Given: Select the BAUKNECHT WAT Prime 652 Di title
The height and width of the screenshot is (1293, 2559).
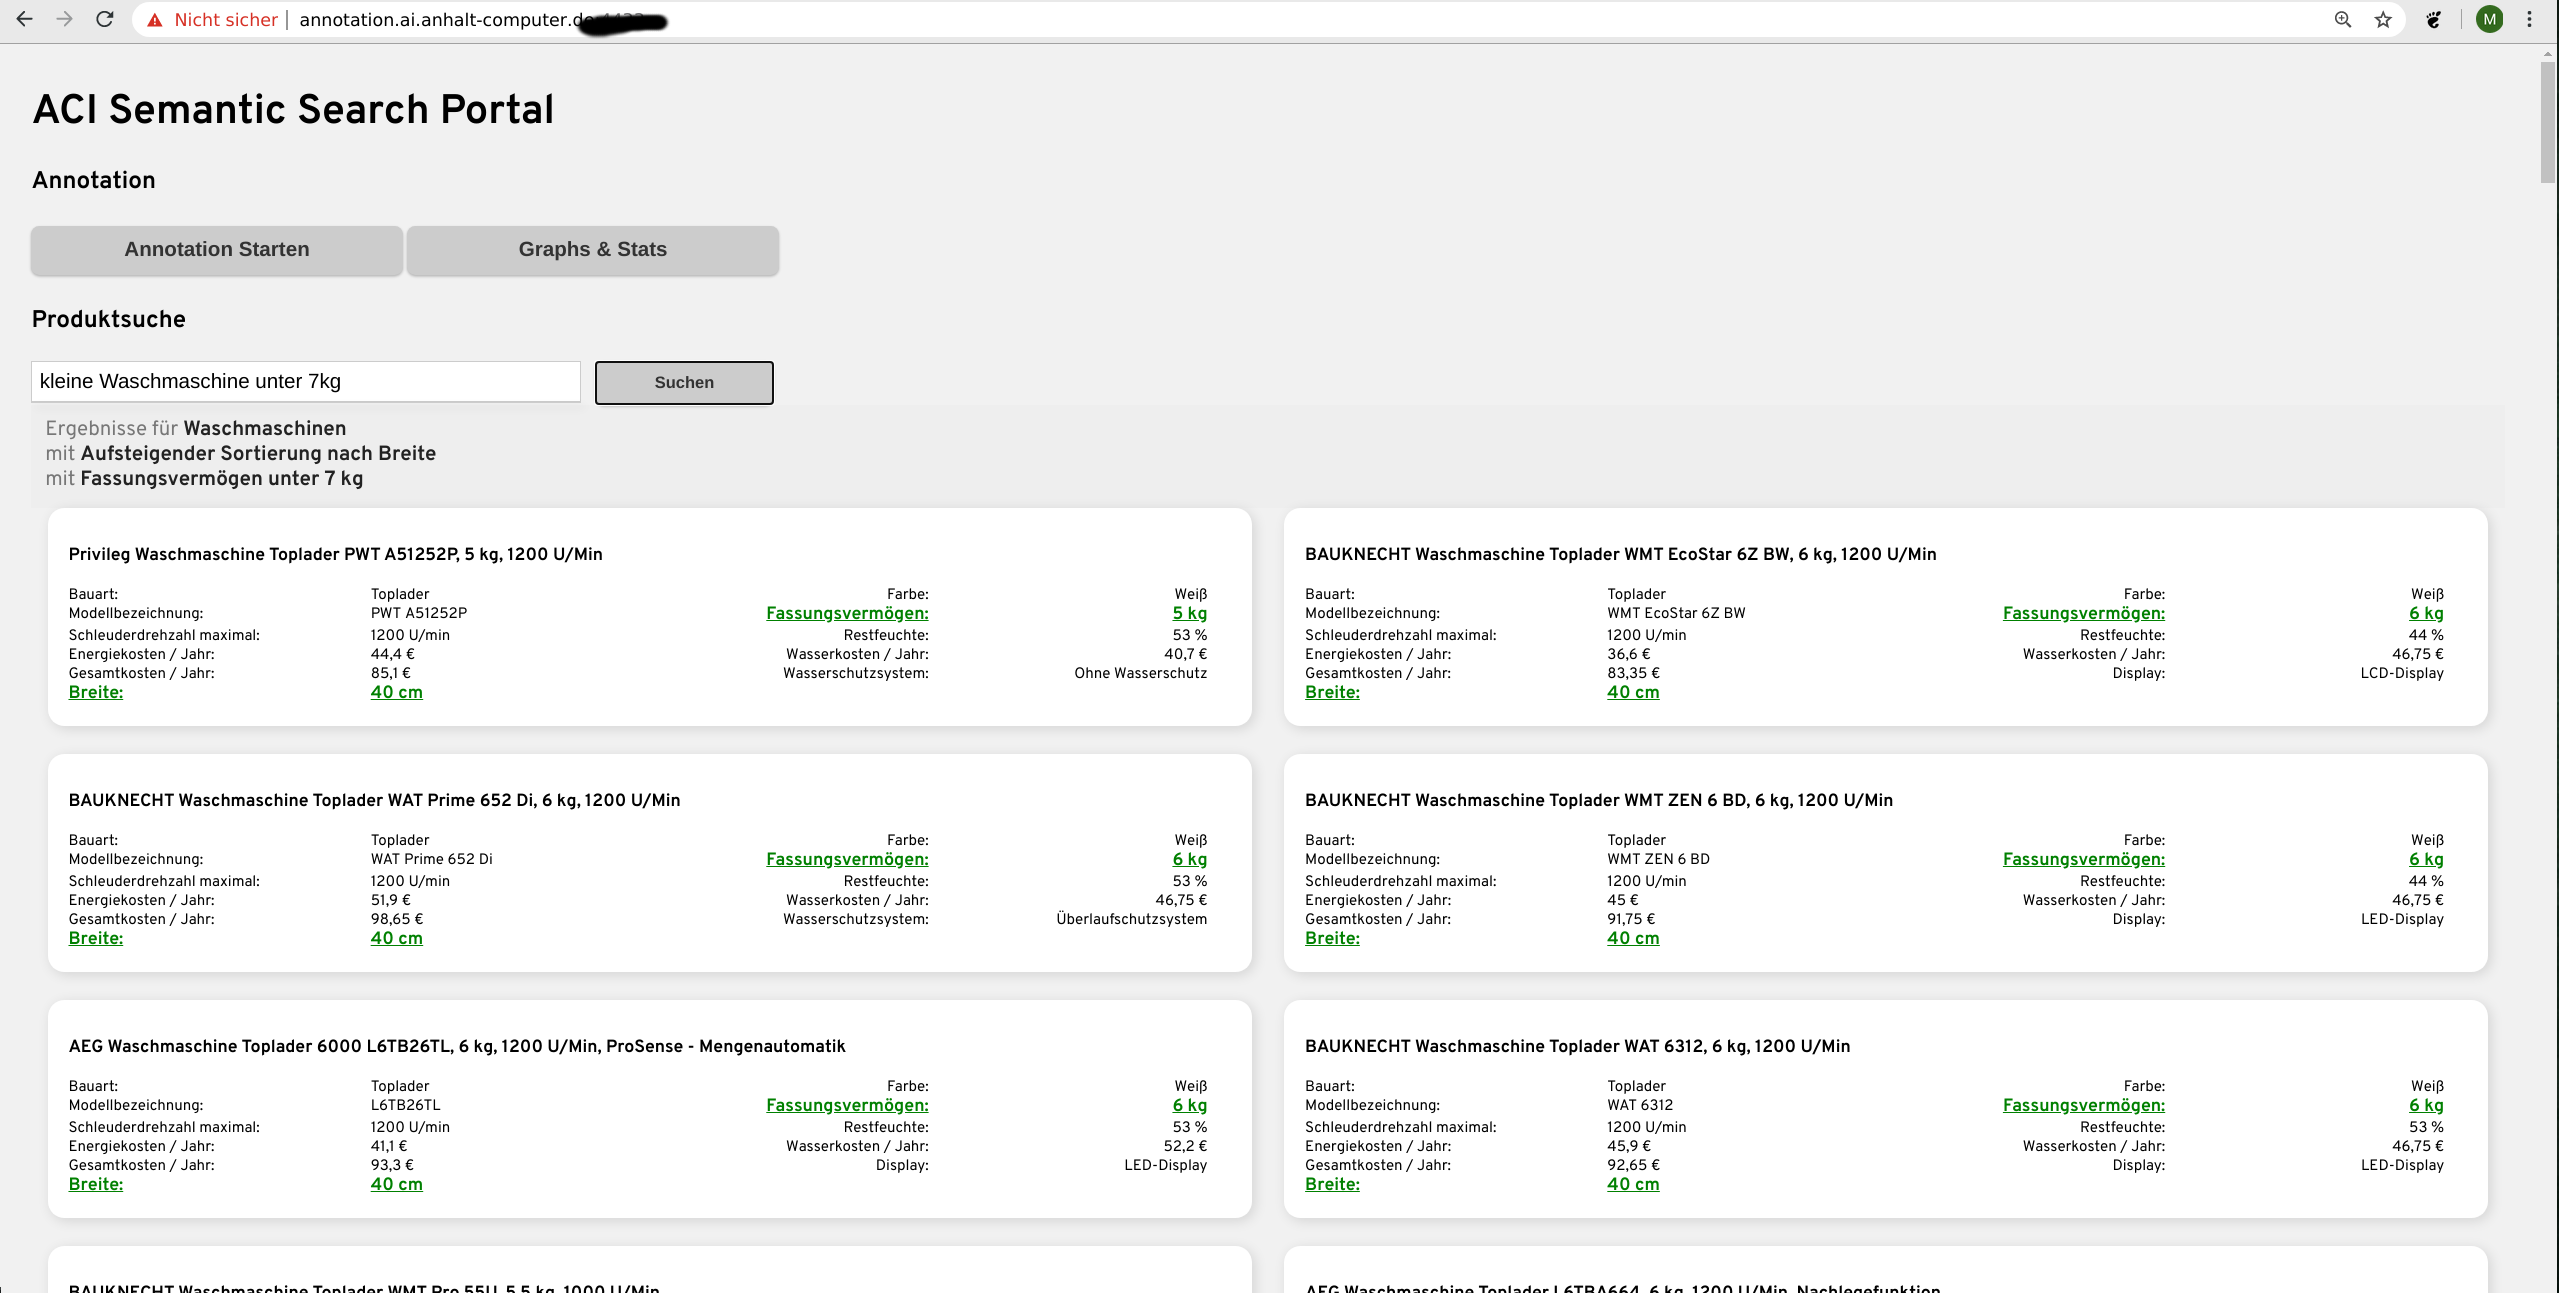Looking at the screenshot, I should (x=375, y=801).
